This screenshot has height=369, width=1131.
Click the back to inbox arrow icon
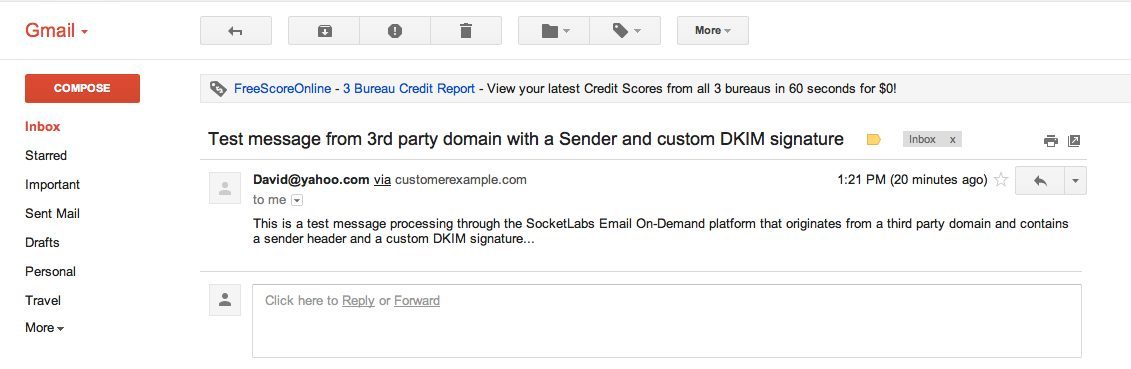pyautogui.click(x=235, y=31)
